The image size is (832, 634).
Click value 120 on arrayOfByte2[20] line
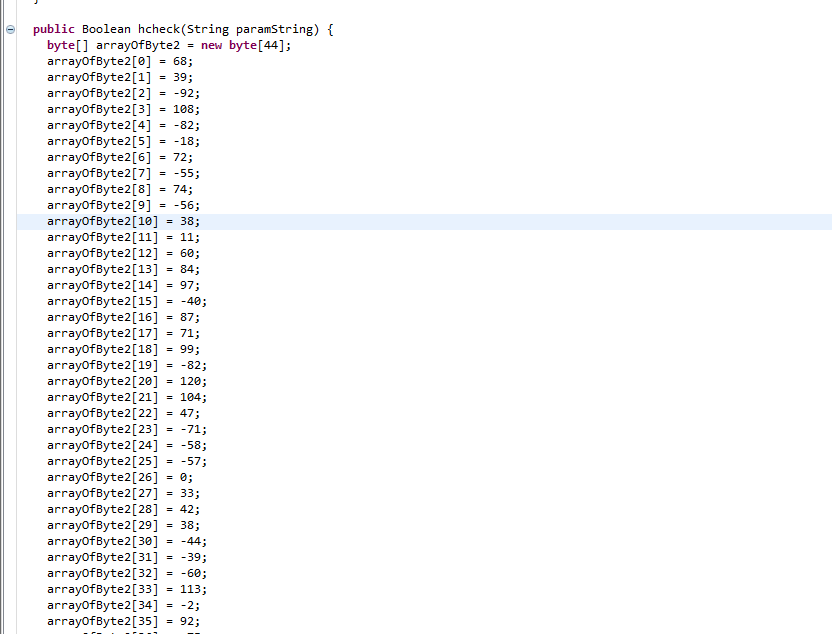(191, 381)
